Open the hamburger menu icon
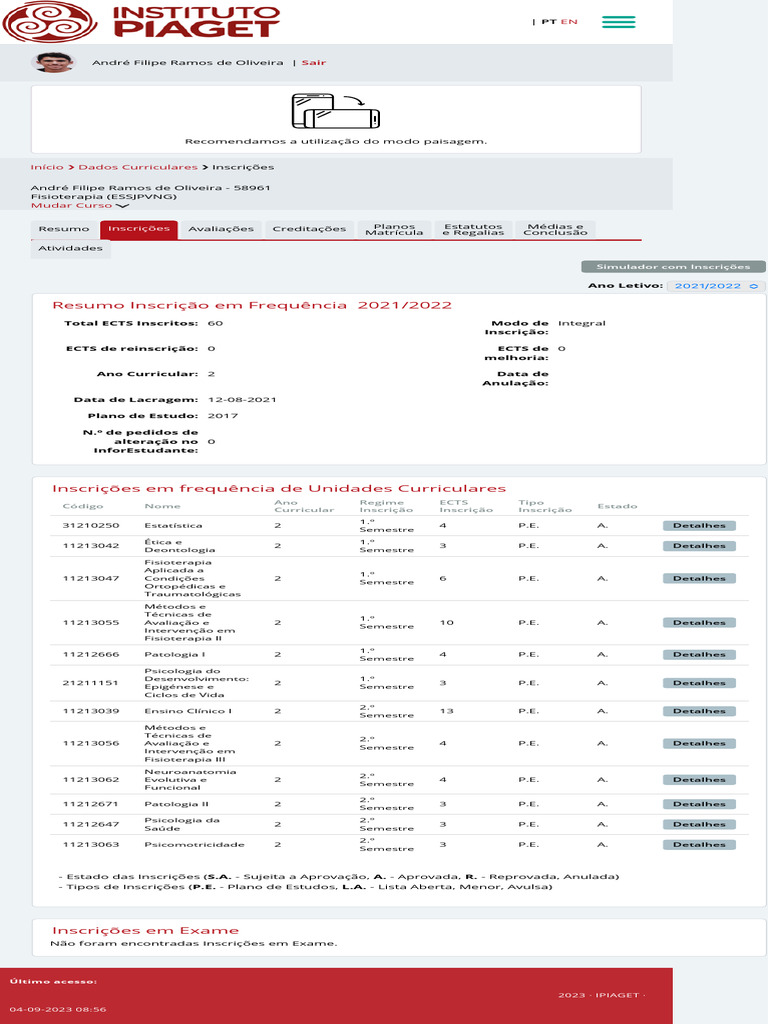Viewport: 768px width, 1024px height. (x=618, y=22)
